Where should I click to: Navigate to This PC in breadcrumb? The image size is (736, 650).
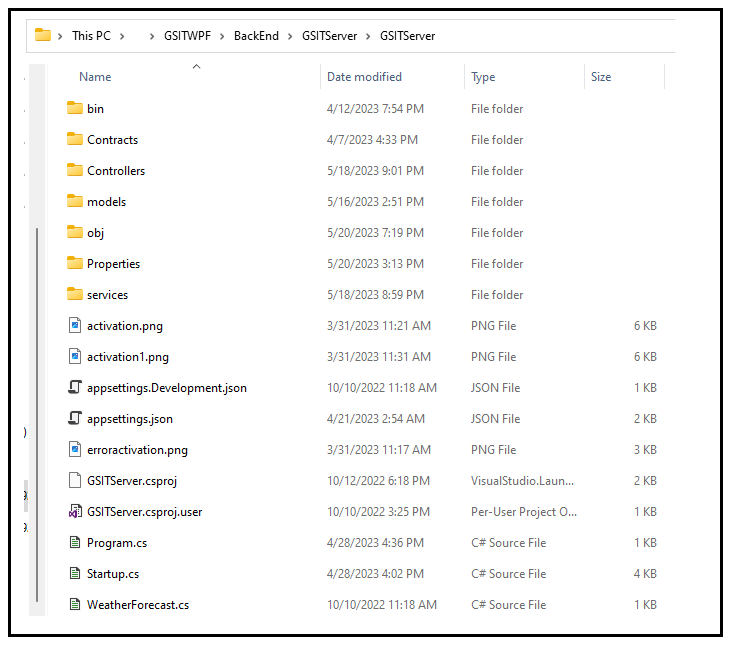(x=91, y=36)
